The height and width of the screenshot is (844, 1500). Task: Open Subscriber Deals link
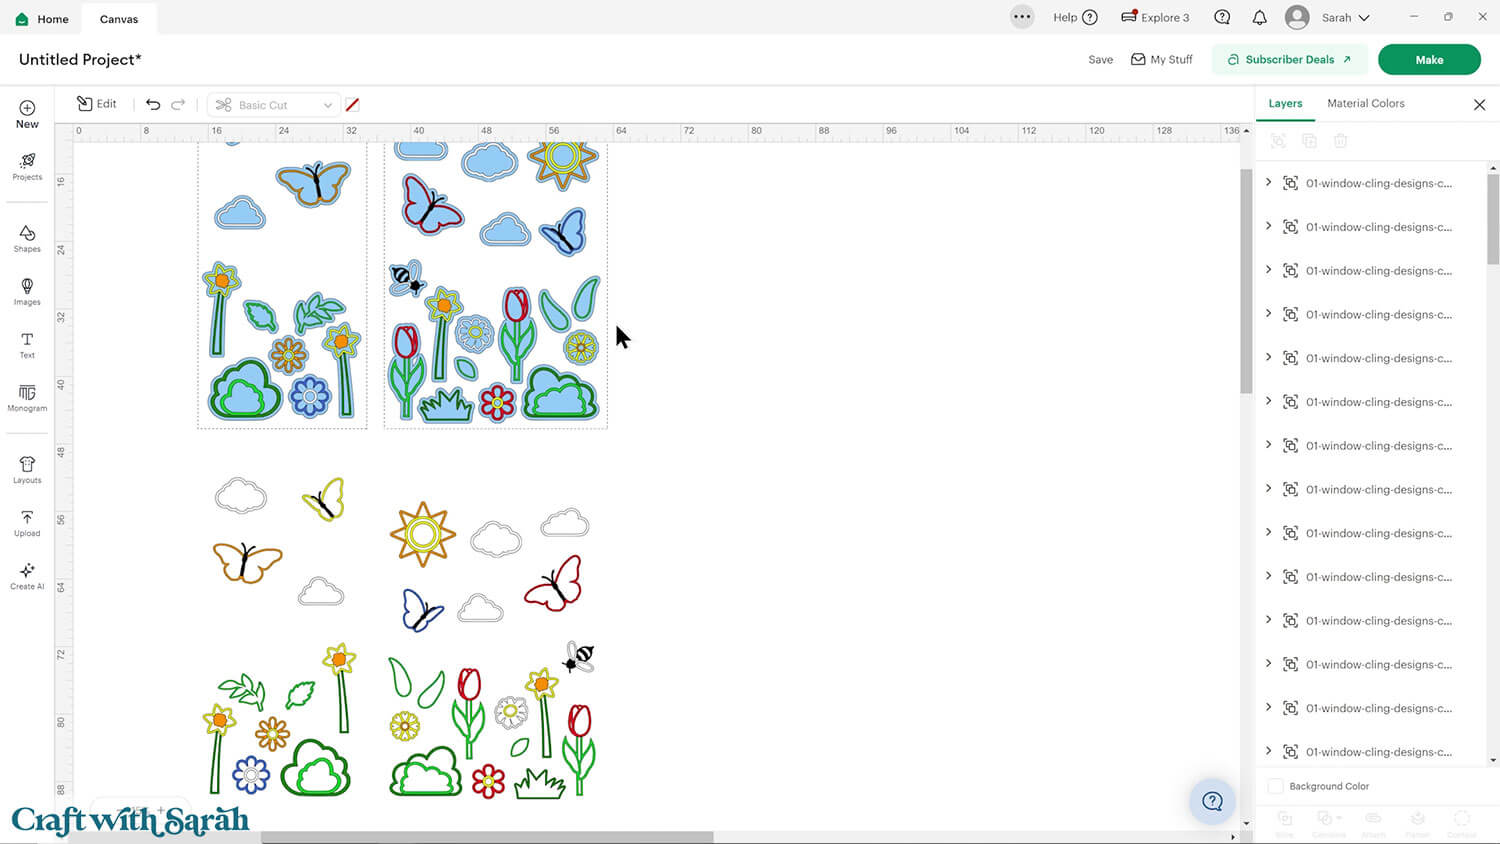[1289, 59]
